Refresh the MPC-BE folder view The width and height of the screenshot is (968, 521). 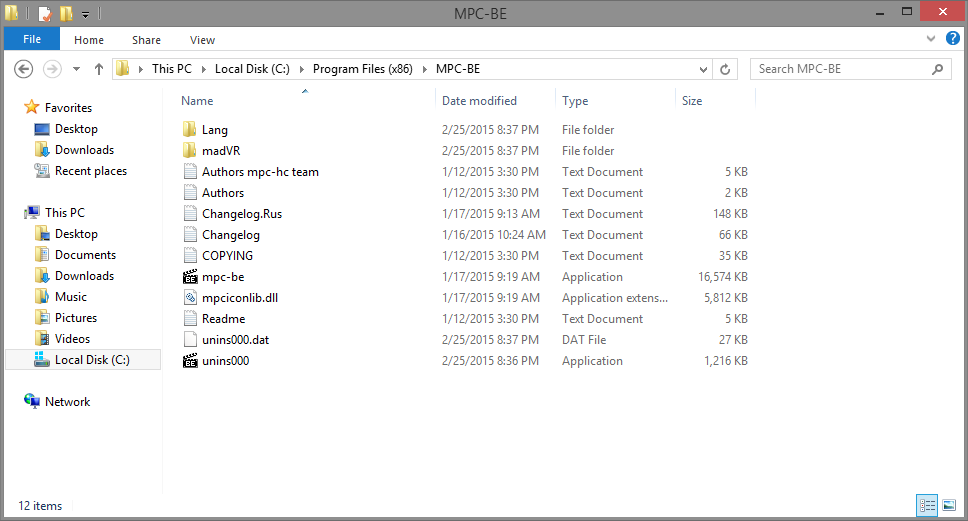(725, 69)
